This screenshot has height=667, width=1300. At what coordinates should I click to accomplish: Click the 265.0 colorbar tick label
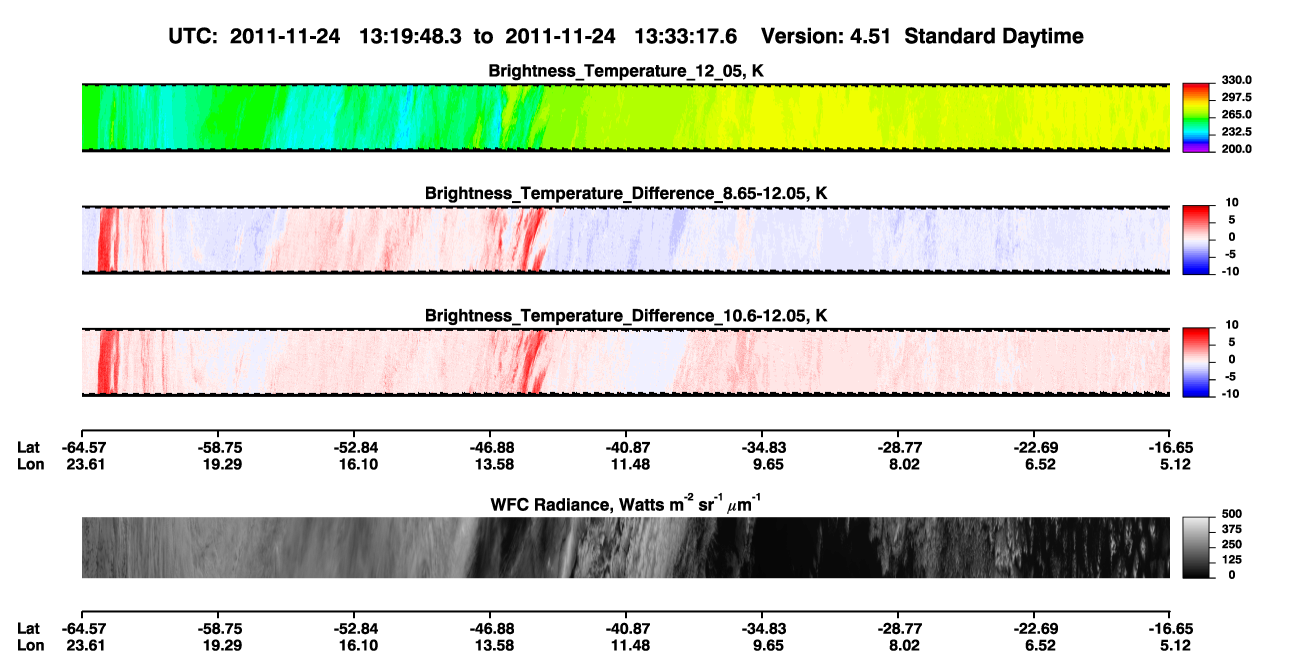pos(1236,115)
